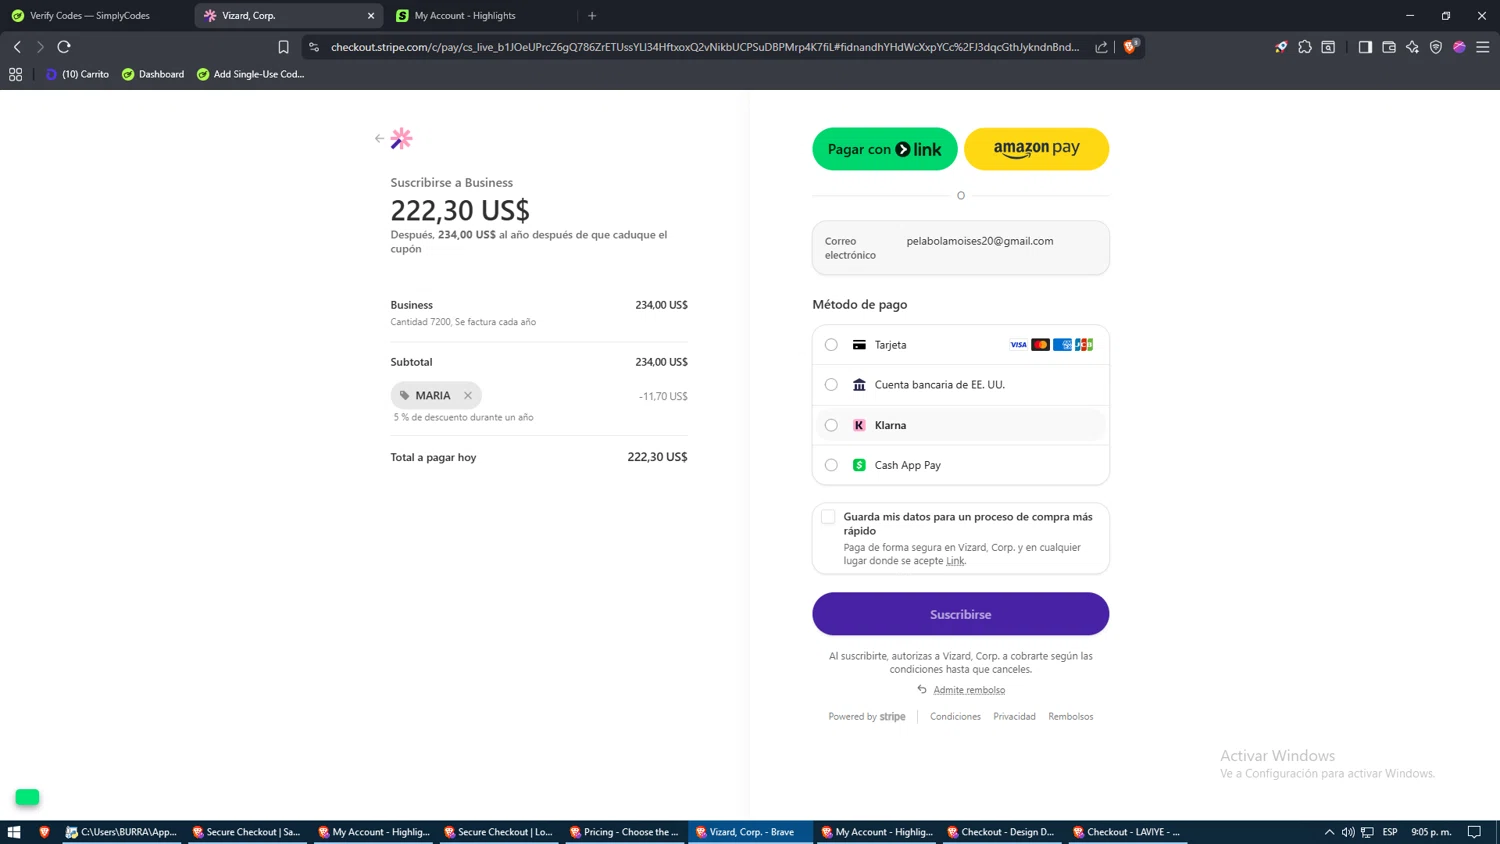
Task: Remove the MARIA coupon code
Action: click(468, 395)
